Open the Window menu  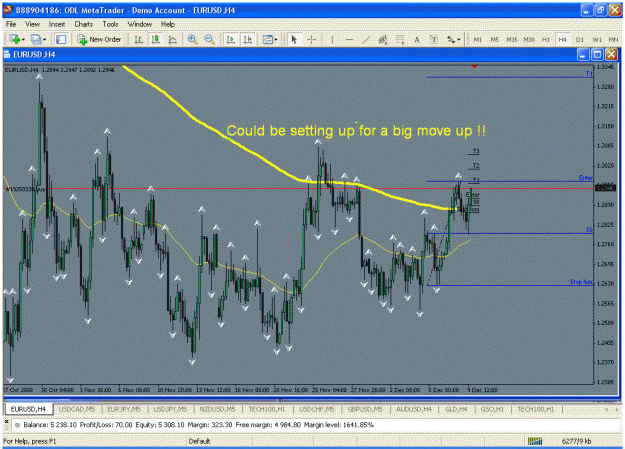pyautogui.click(x=140, y=24)
